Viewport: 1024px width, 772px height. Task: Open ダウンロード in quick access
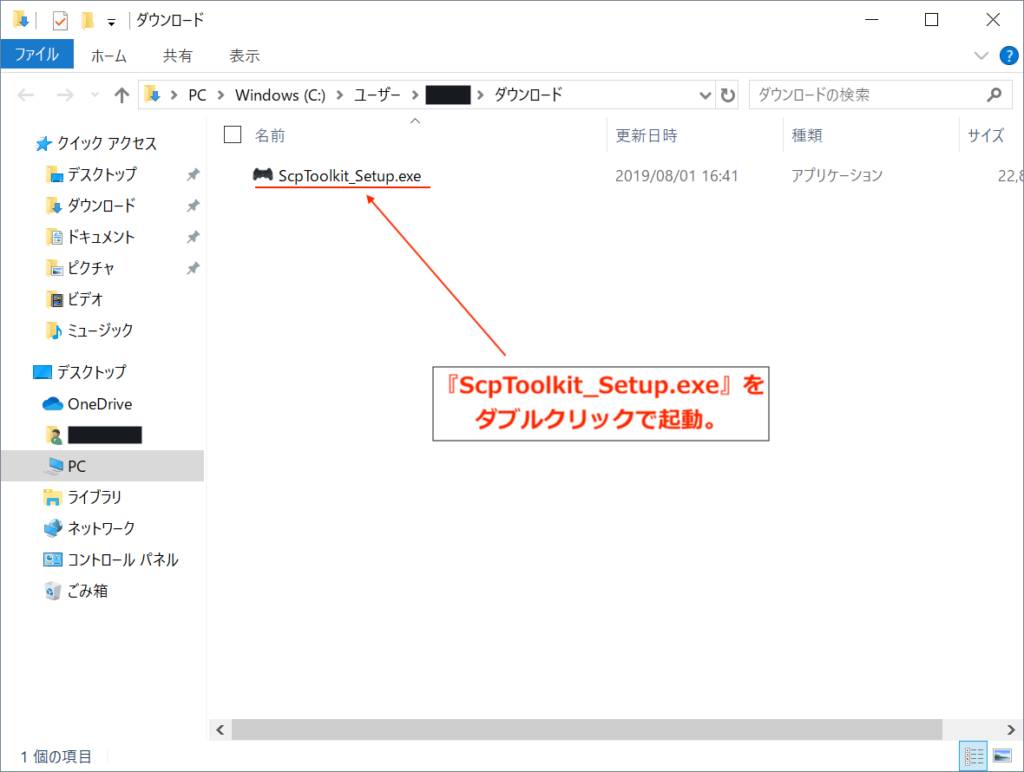pyautogui.click(x=102, y=206)
